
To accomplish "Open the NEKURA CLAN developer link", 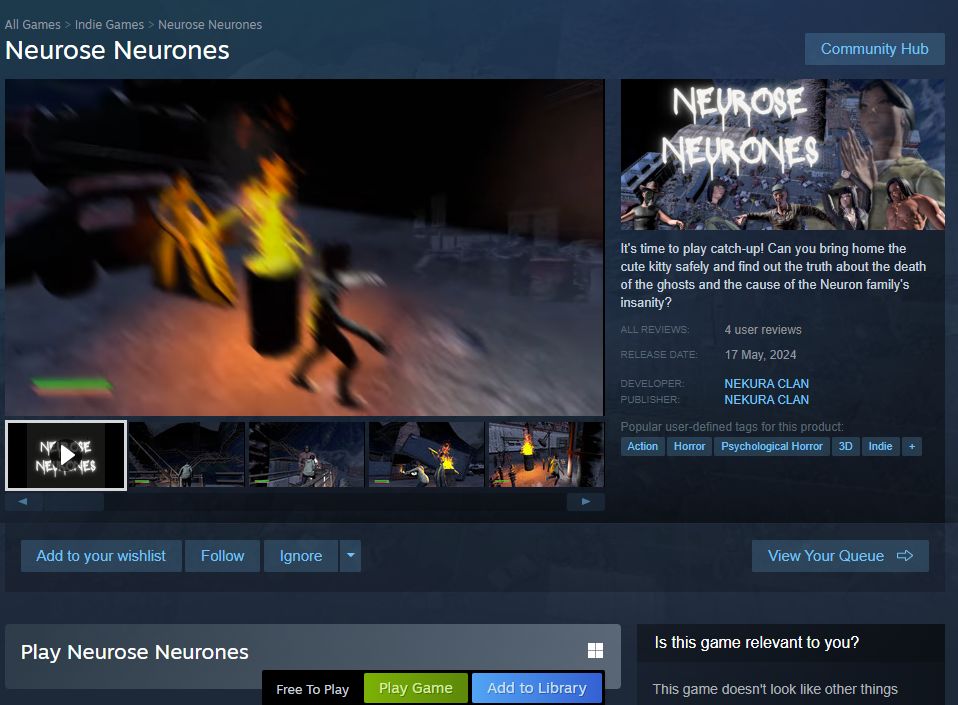I will (x=766, y=384).
